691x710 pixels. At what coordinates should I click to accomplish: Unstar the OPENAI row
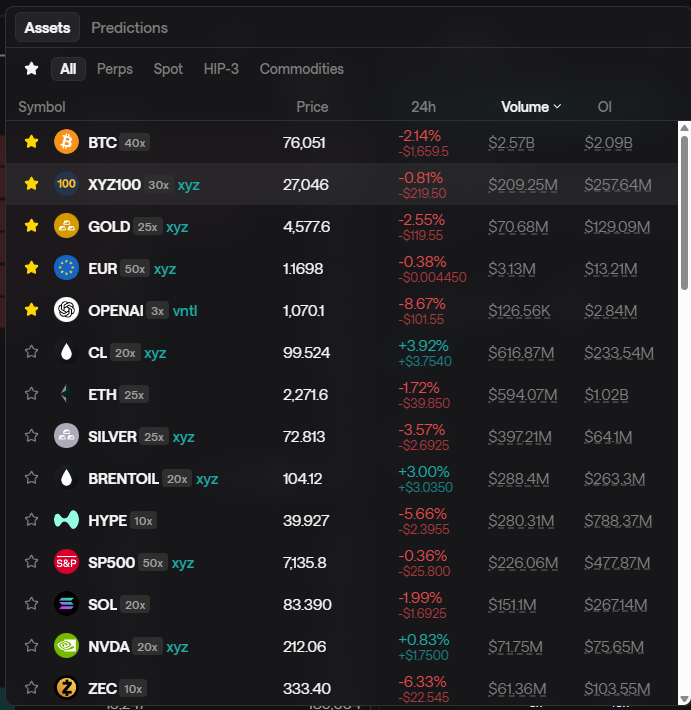point(31,310)
